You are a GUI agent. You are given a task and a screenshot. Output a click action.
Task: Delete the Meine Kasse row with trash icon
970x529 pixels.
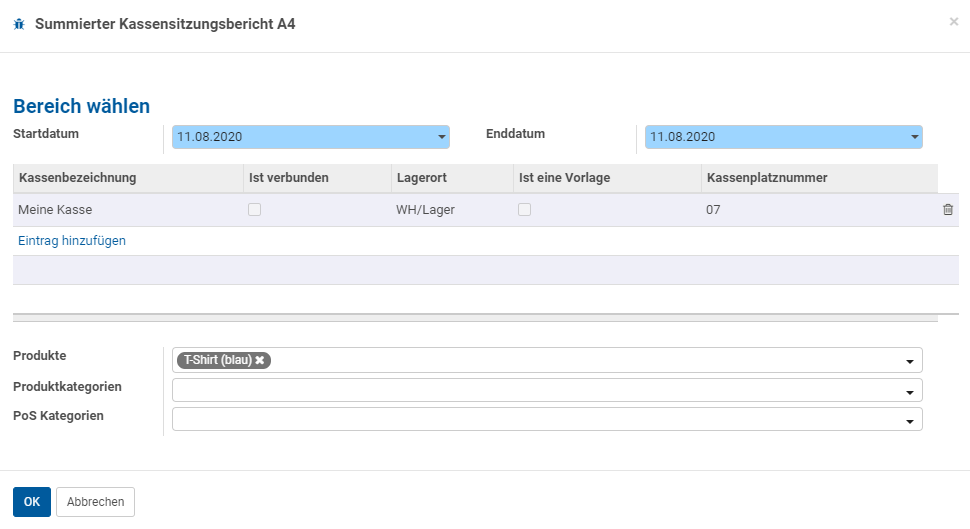coord(948,210)
